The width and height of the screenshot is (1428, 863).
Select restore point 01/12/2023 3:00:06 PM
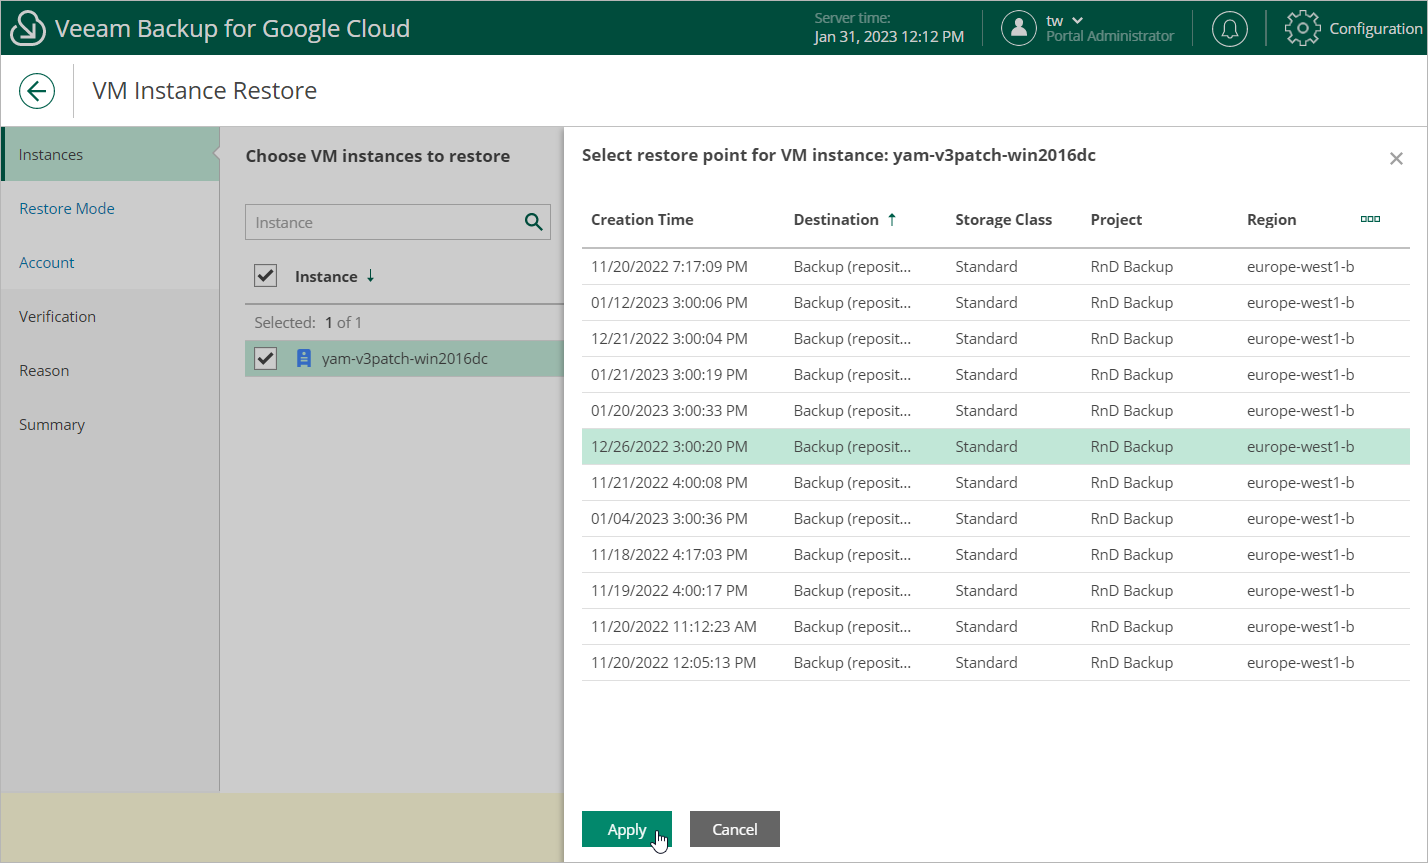996,303
